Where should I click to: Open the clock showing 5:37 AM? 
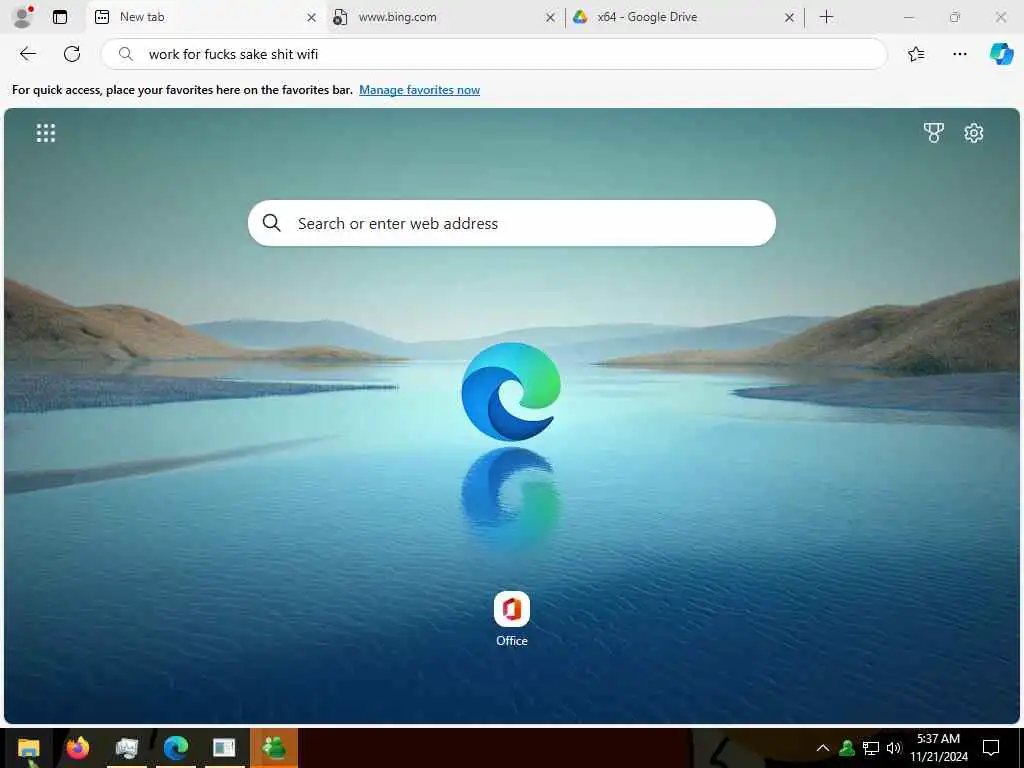point(938,748)
